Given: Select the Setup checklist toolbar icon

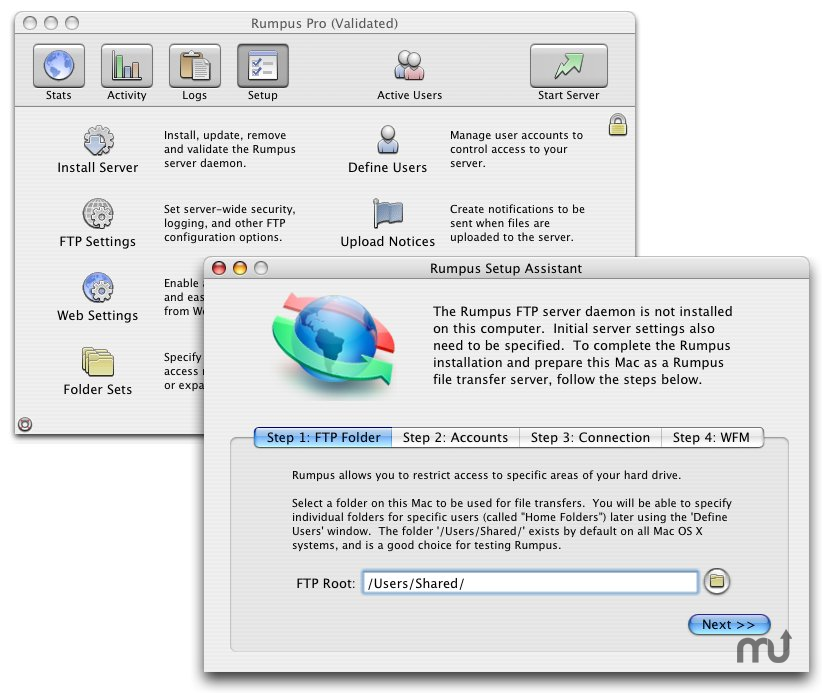Looking at the screenshot, I should 263,66.
